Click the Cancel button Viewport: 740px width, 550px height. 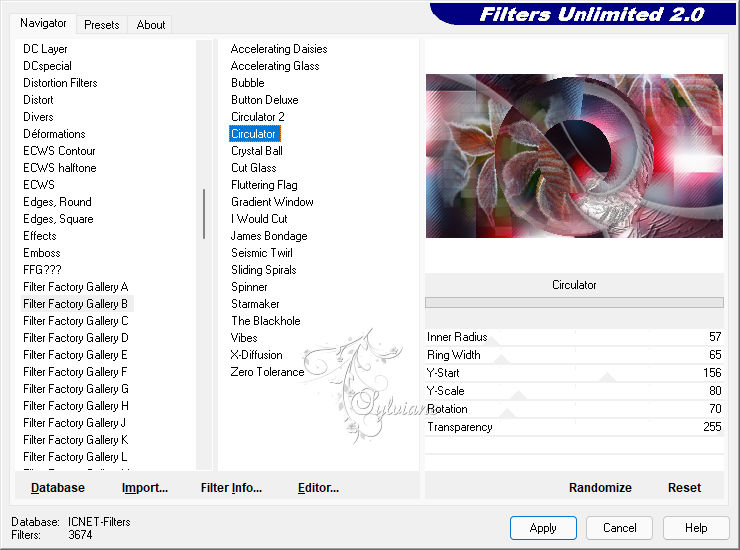click(x=619, y=527)
